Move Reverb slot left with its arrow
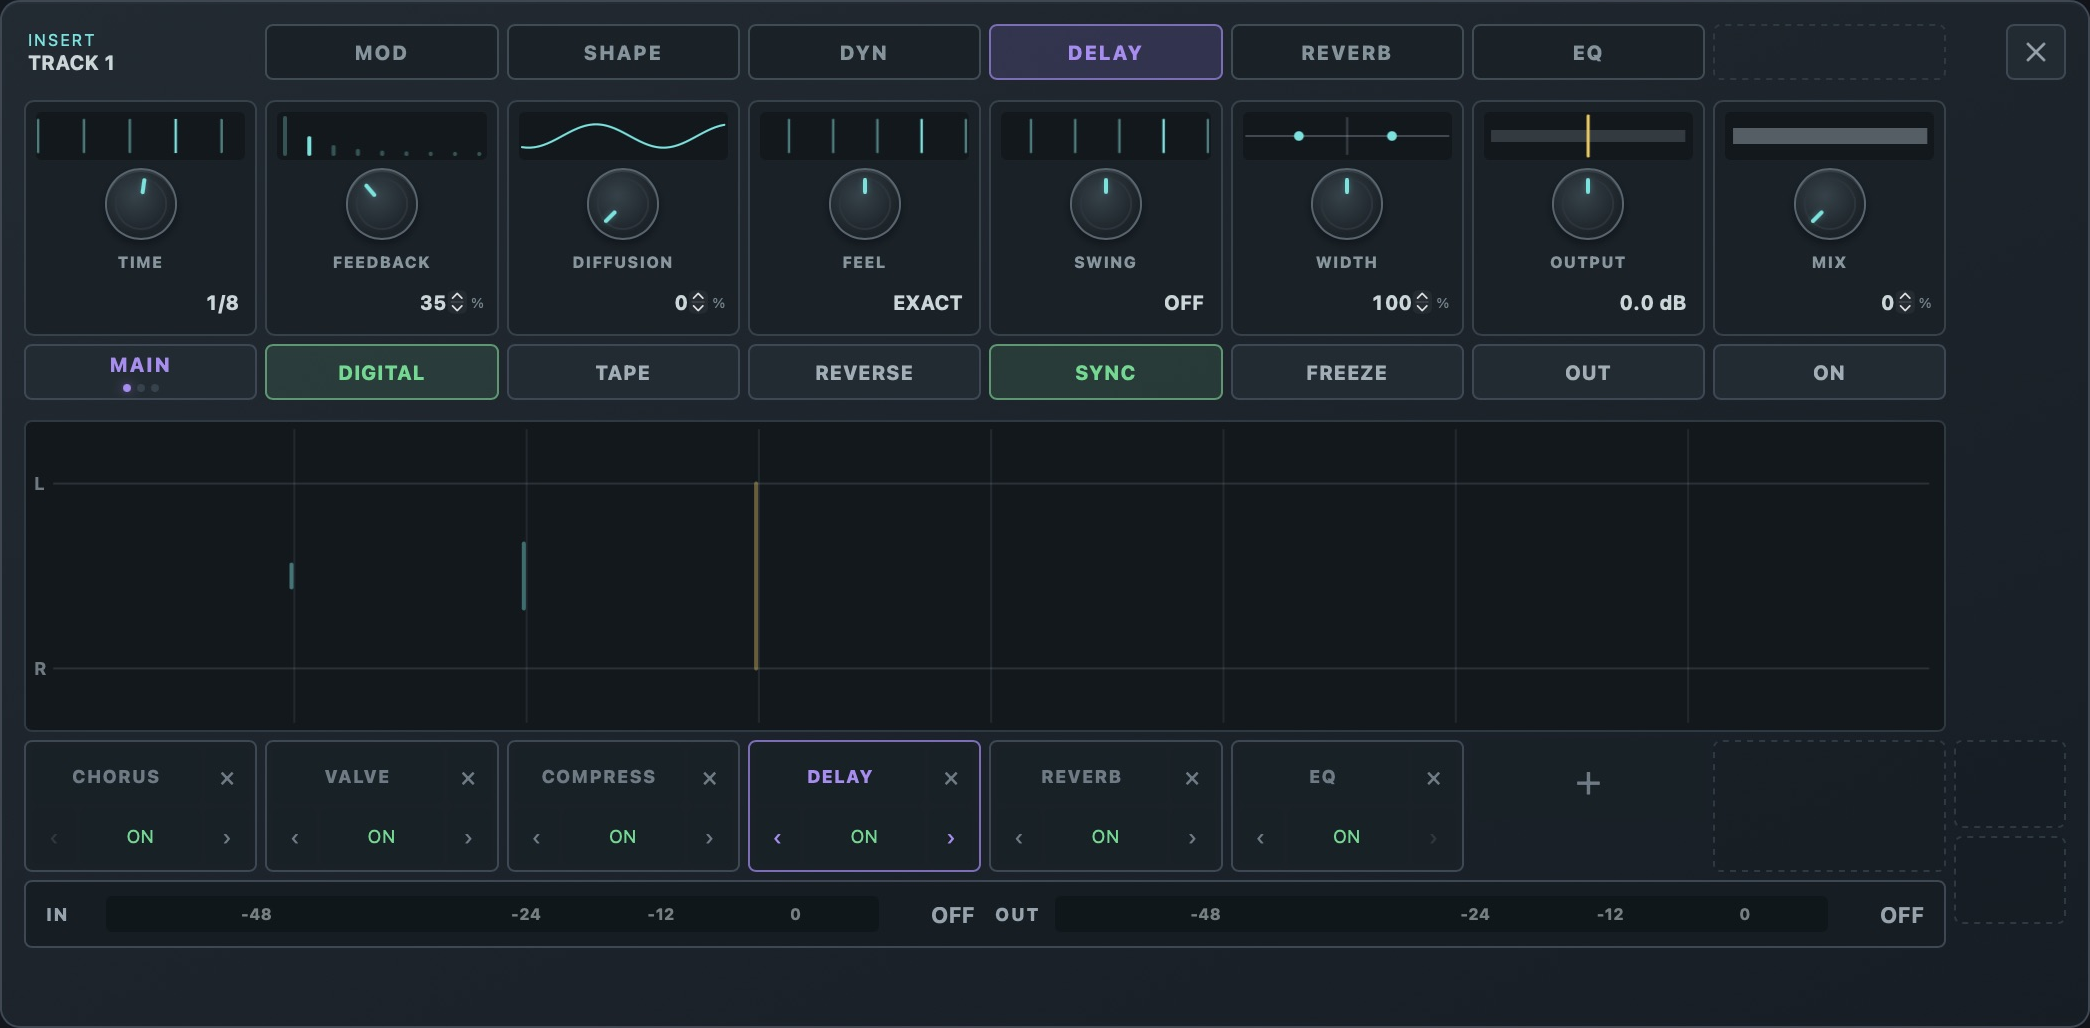The image size is (2090, 1028). (1019, 838)
